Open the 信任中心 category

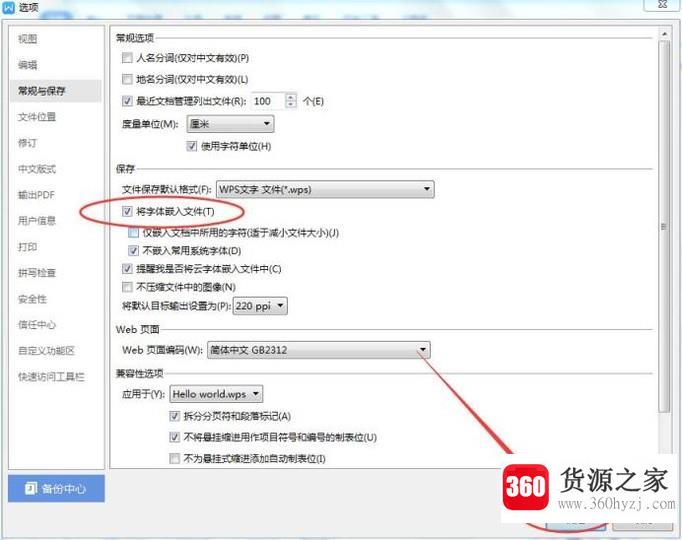[x=37, y=324]
